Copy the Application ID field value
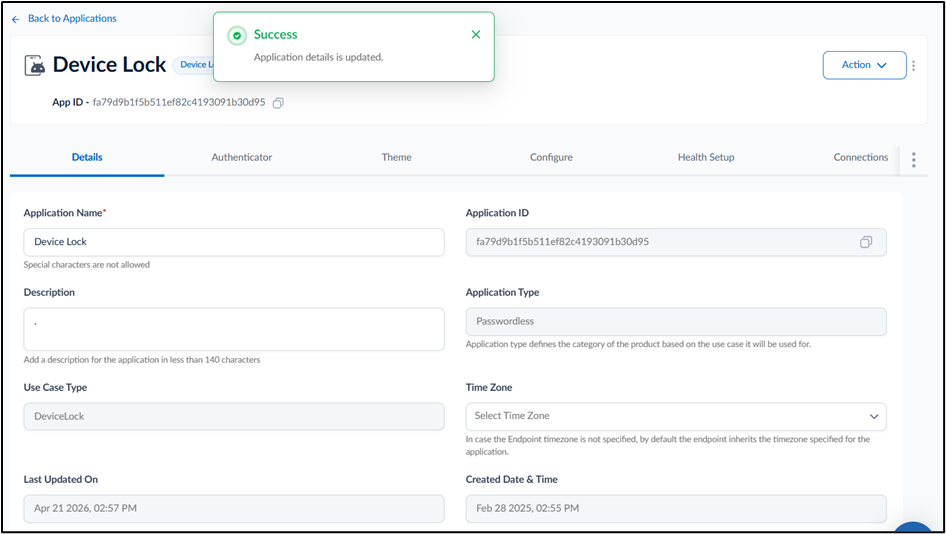The image size is (946, 534). point(866,242)
